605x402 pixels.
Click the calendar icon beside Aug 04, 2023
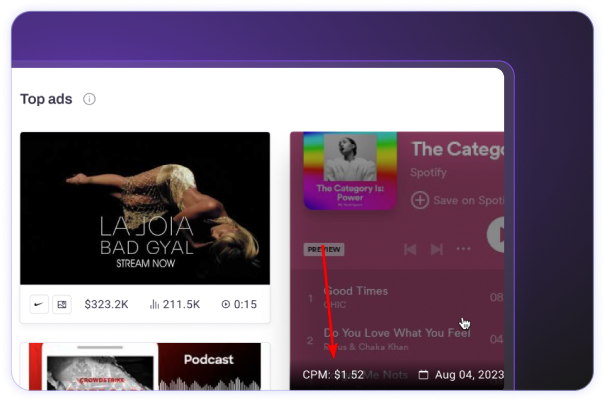tap(423, 375)
